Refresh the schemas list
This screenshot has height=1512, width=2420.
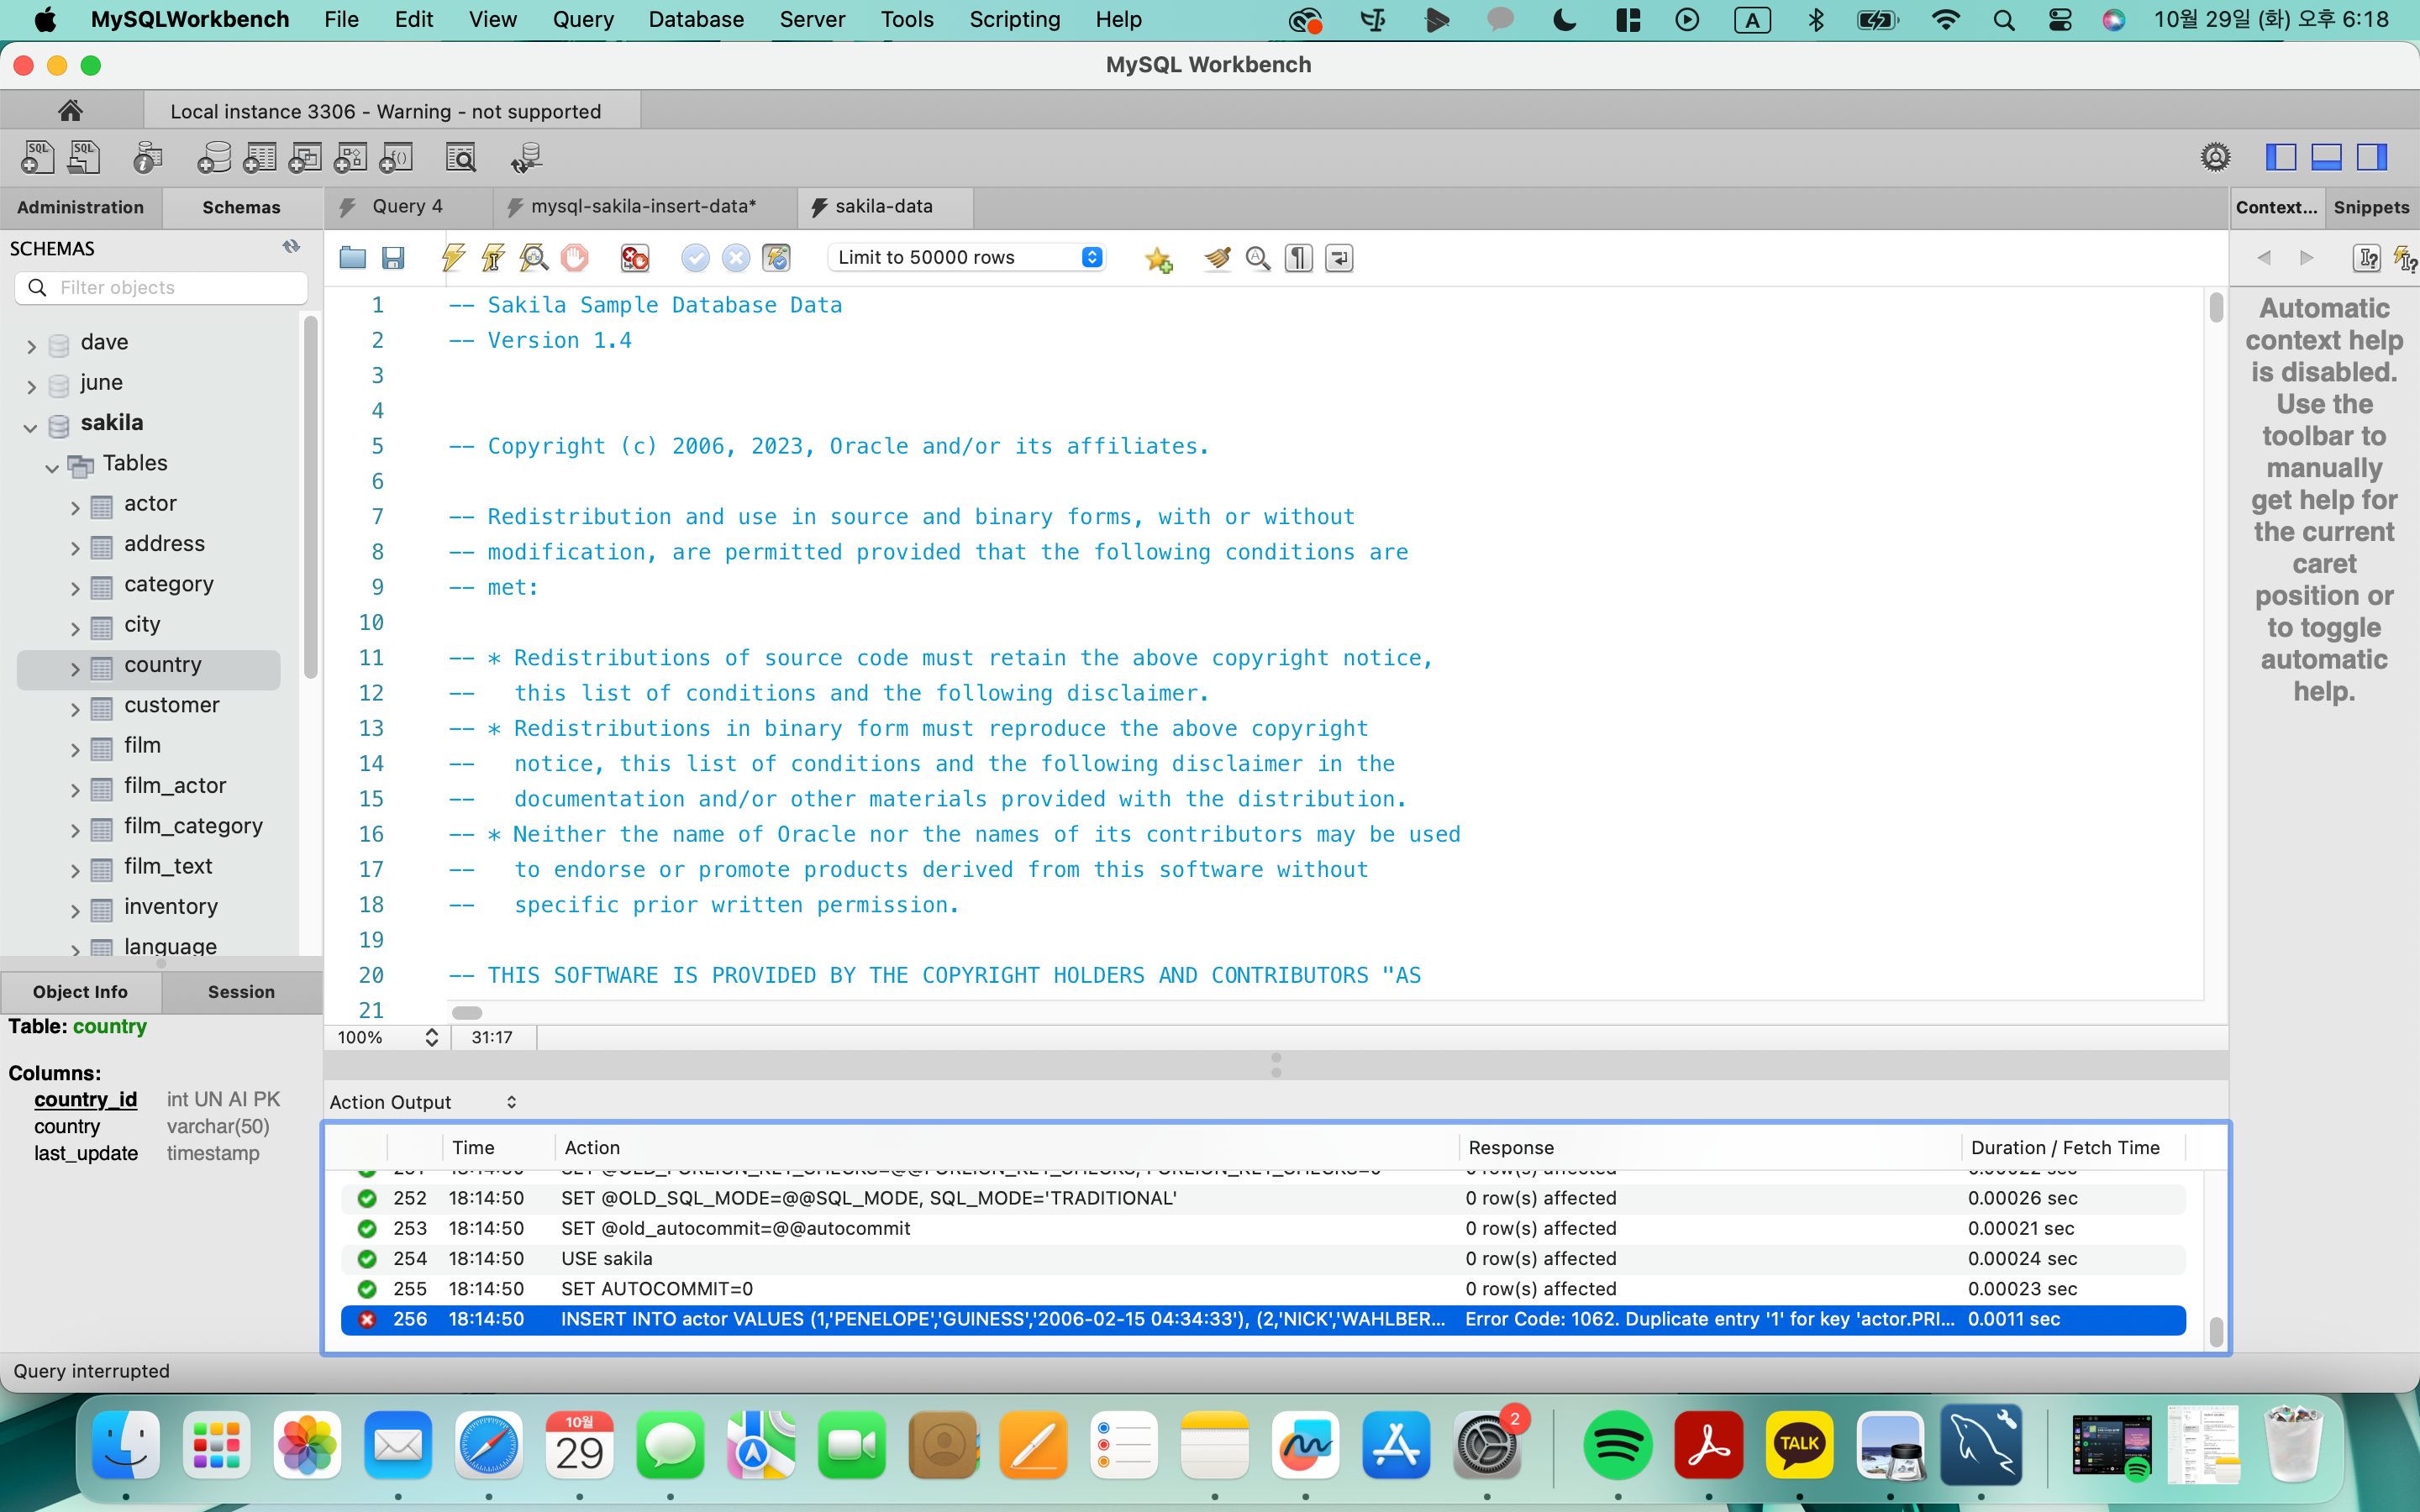tap(291, 246)
